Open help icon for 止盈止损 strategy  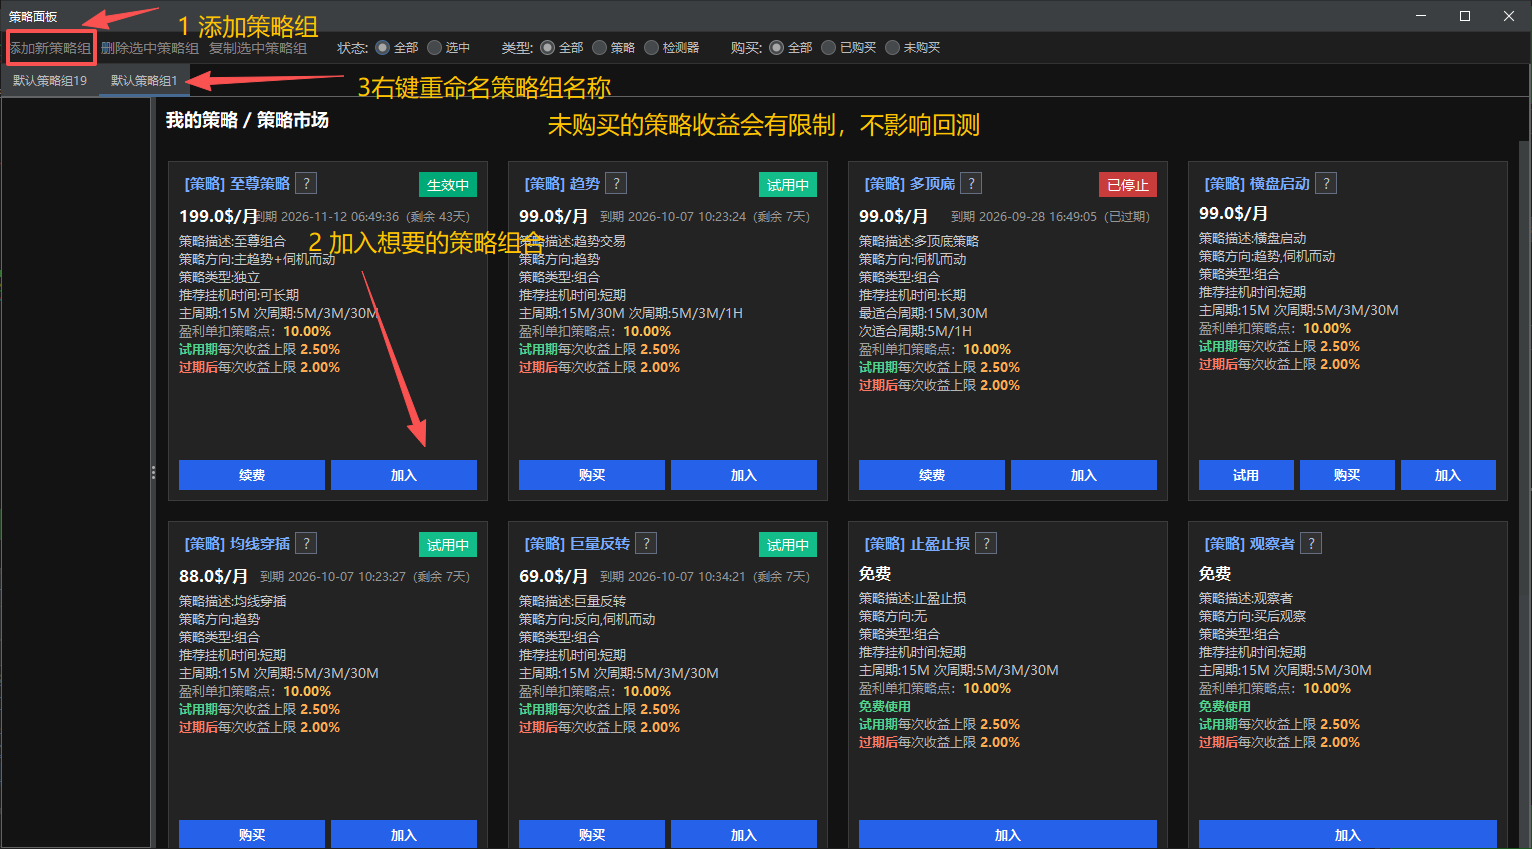point(986,543)
